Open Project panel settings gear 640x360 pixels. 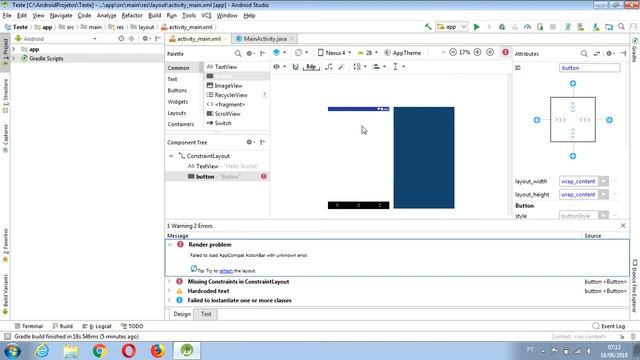click(x=145, y=39)
